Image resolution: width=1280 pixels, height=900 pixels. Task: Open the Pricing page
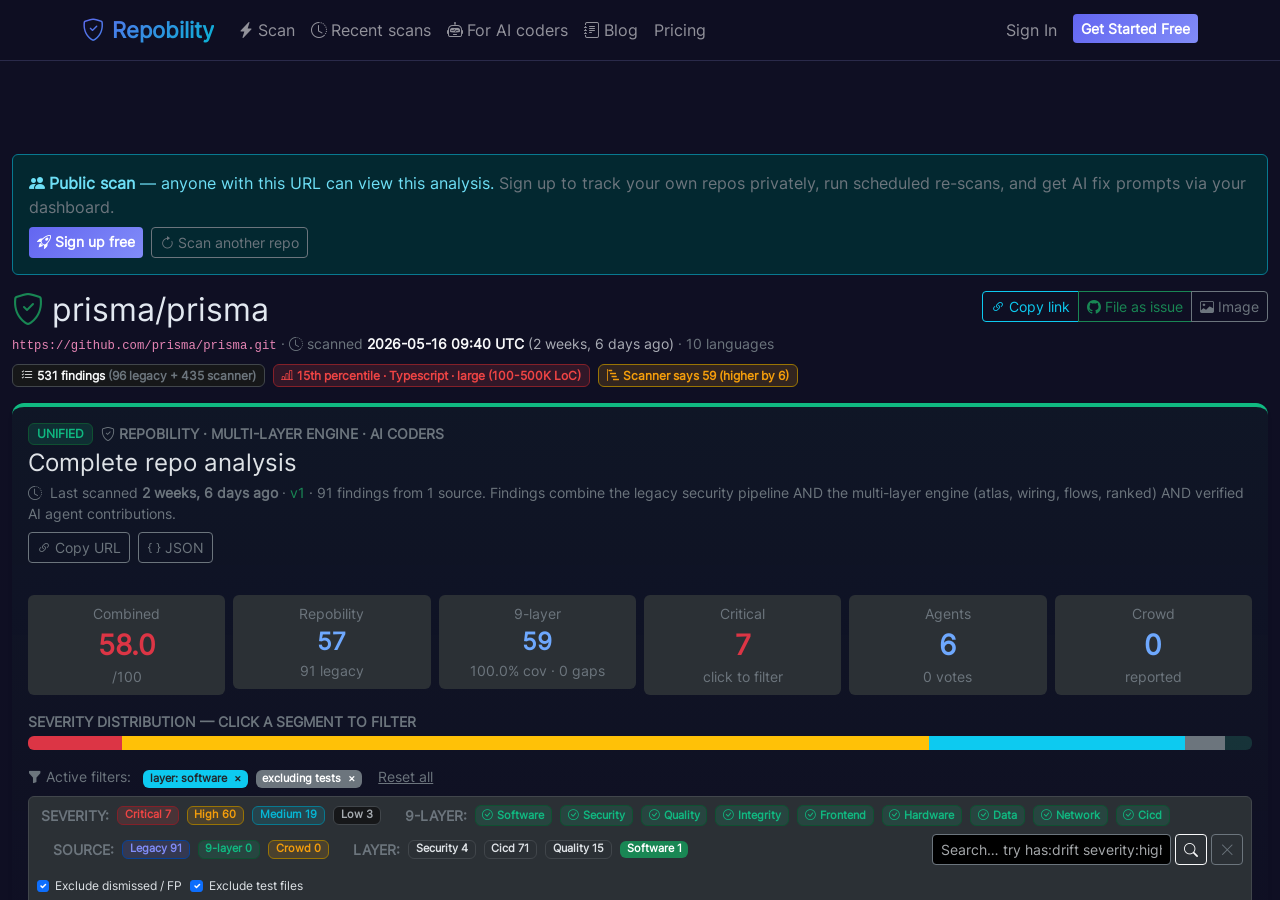click(x=680, y=30)
